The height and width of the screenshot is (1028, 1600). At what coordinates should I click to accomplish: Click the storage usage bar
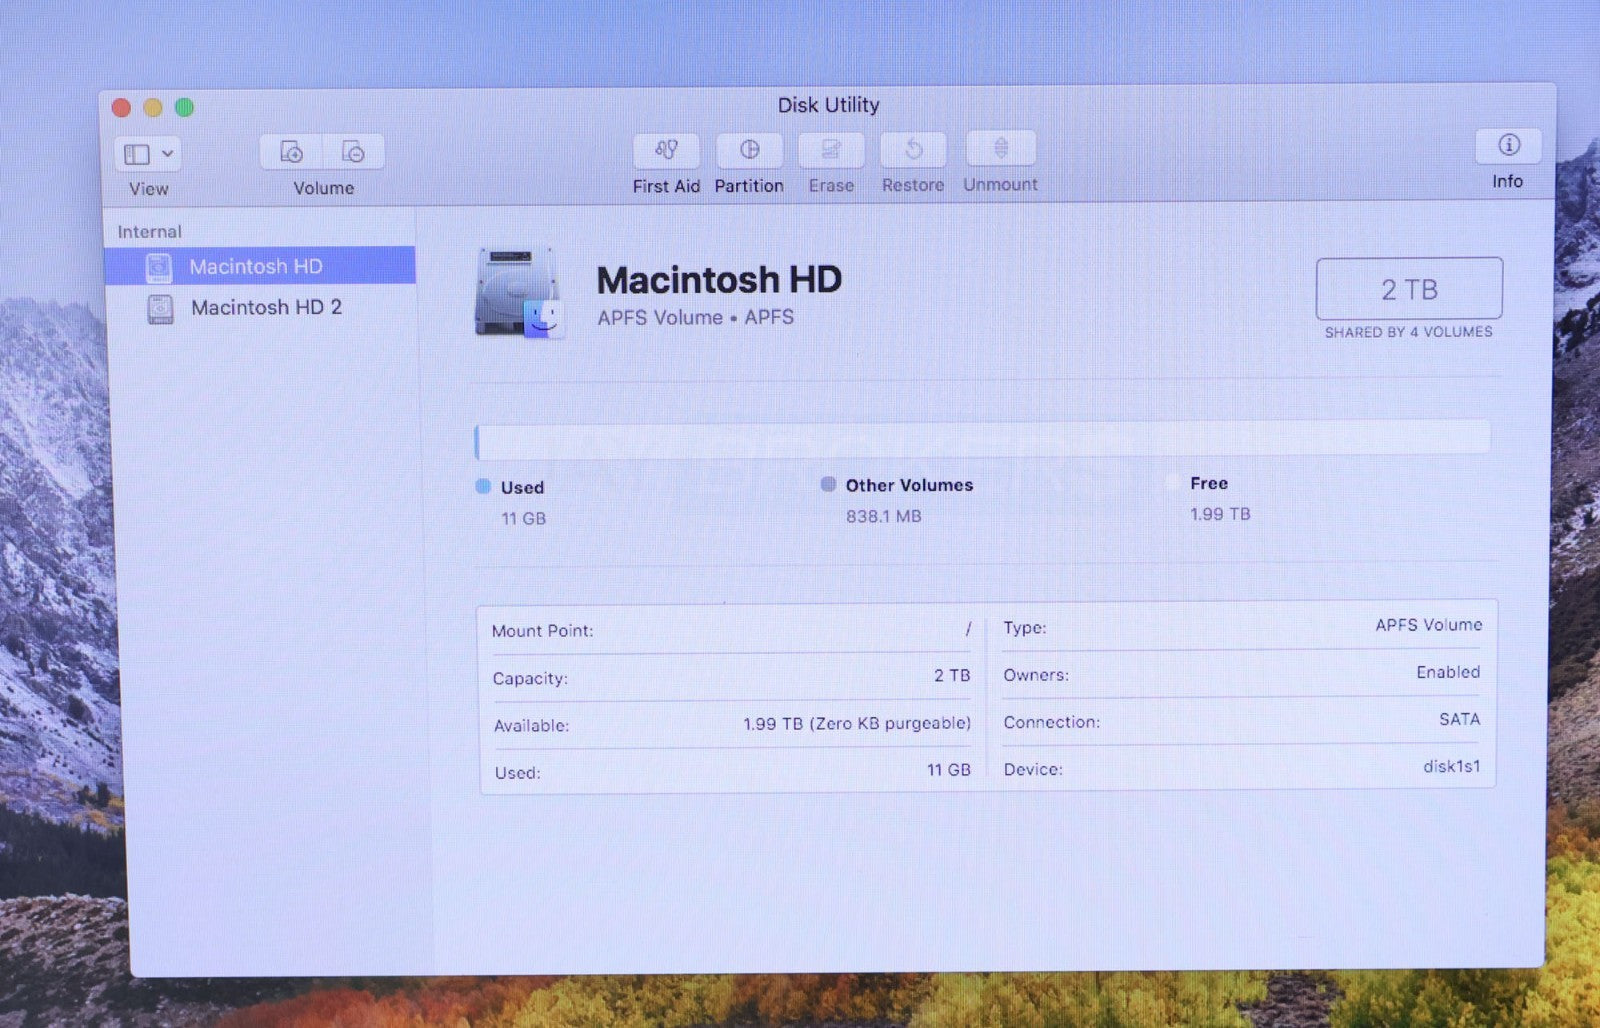982,440
